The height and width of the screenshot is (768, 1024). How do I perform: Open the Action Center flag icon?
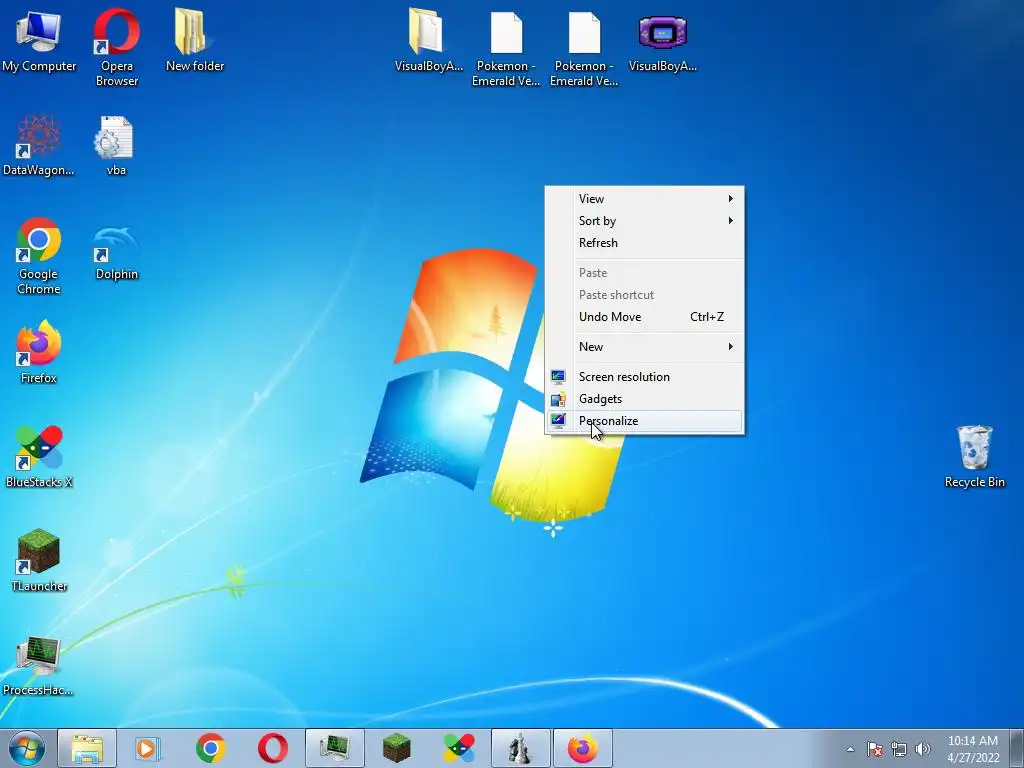(875, 749)
